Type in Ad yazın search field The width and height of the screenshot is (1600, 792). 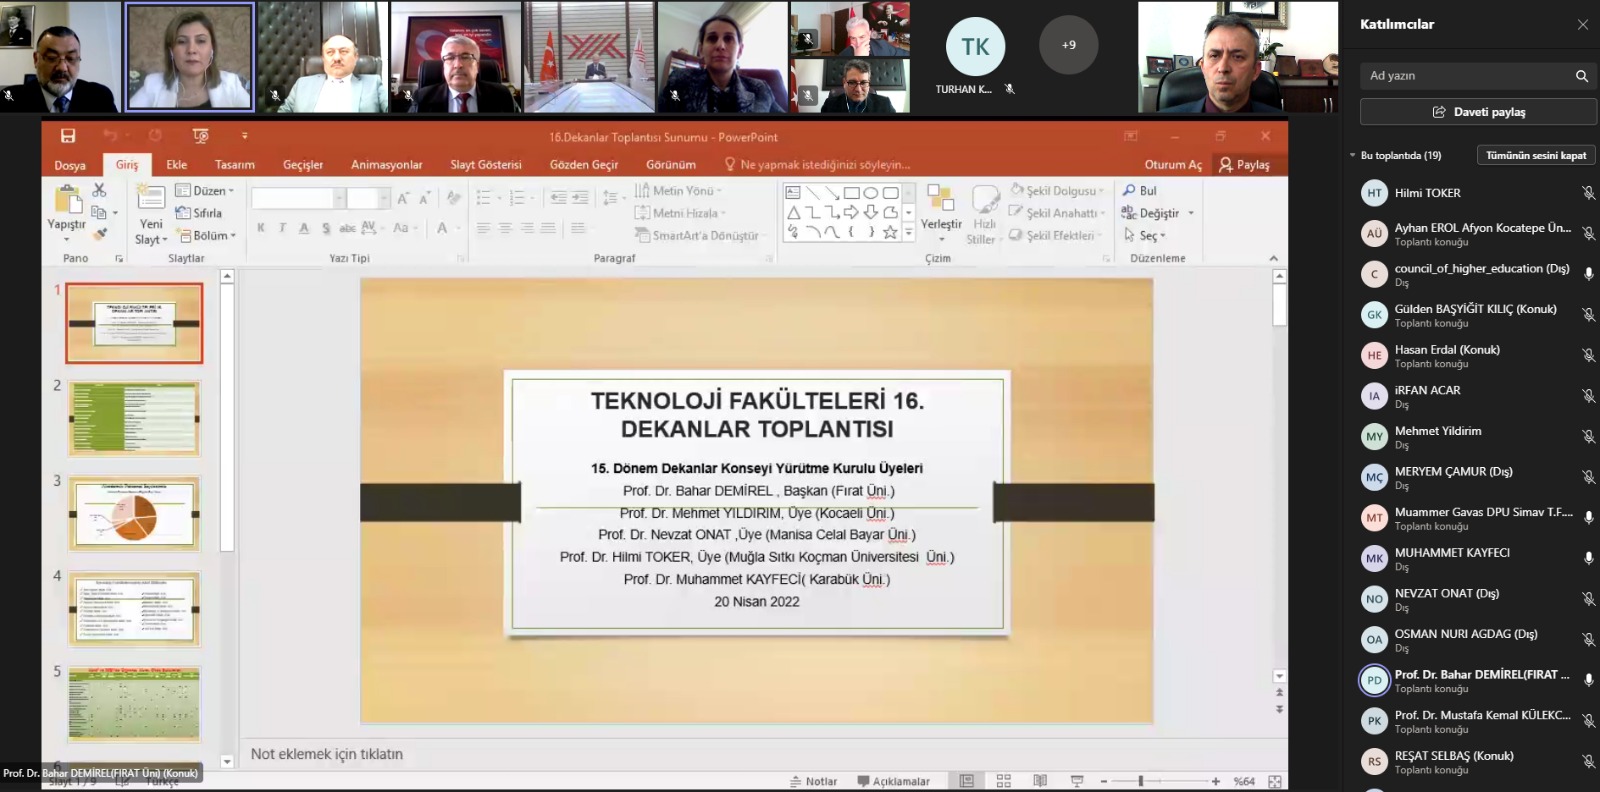coord(1466,76)
